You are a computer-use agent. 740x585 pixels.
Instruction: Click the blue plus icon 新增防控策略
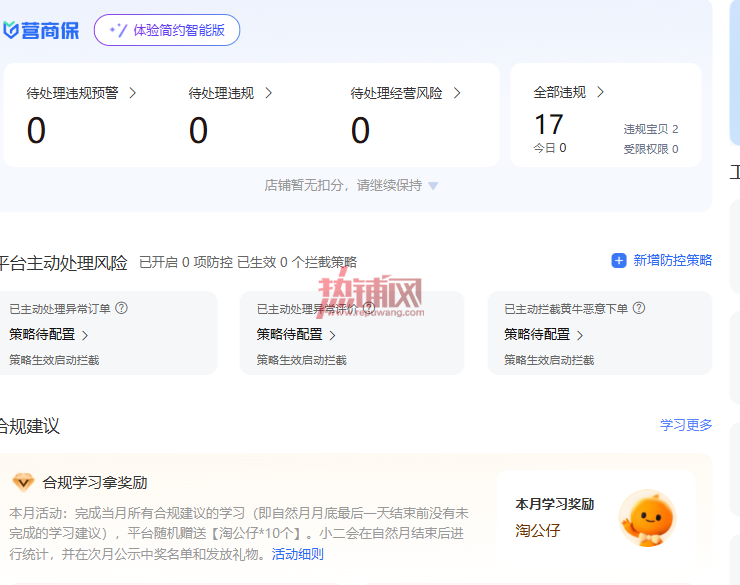point(619,260)
